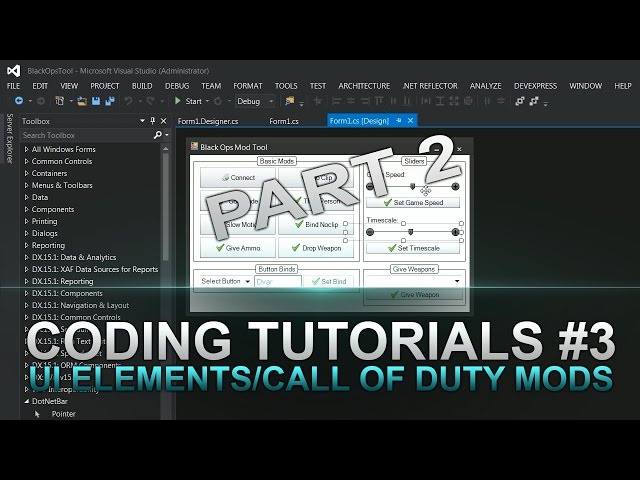Click the Align Middles icon
Image resolution: width=640 pixels, height=480 pixels.
[393, 101]
